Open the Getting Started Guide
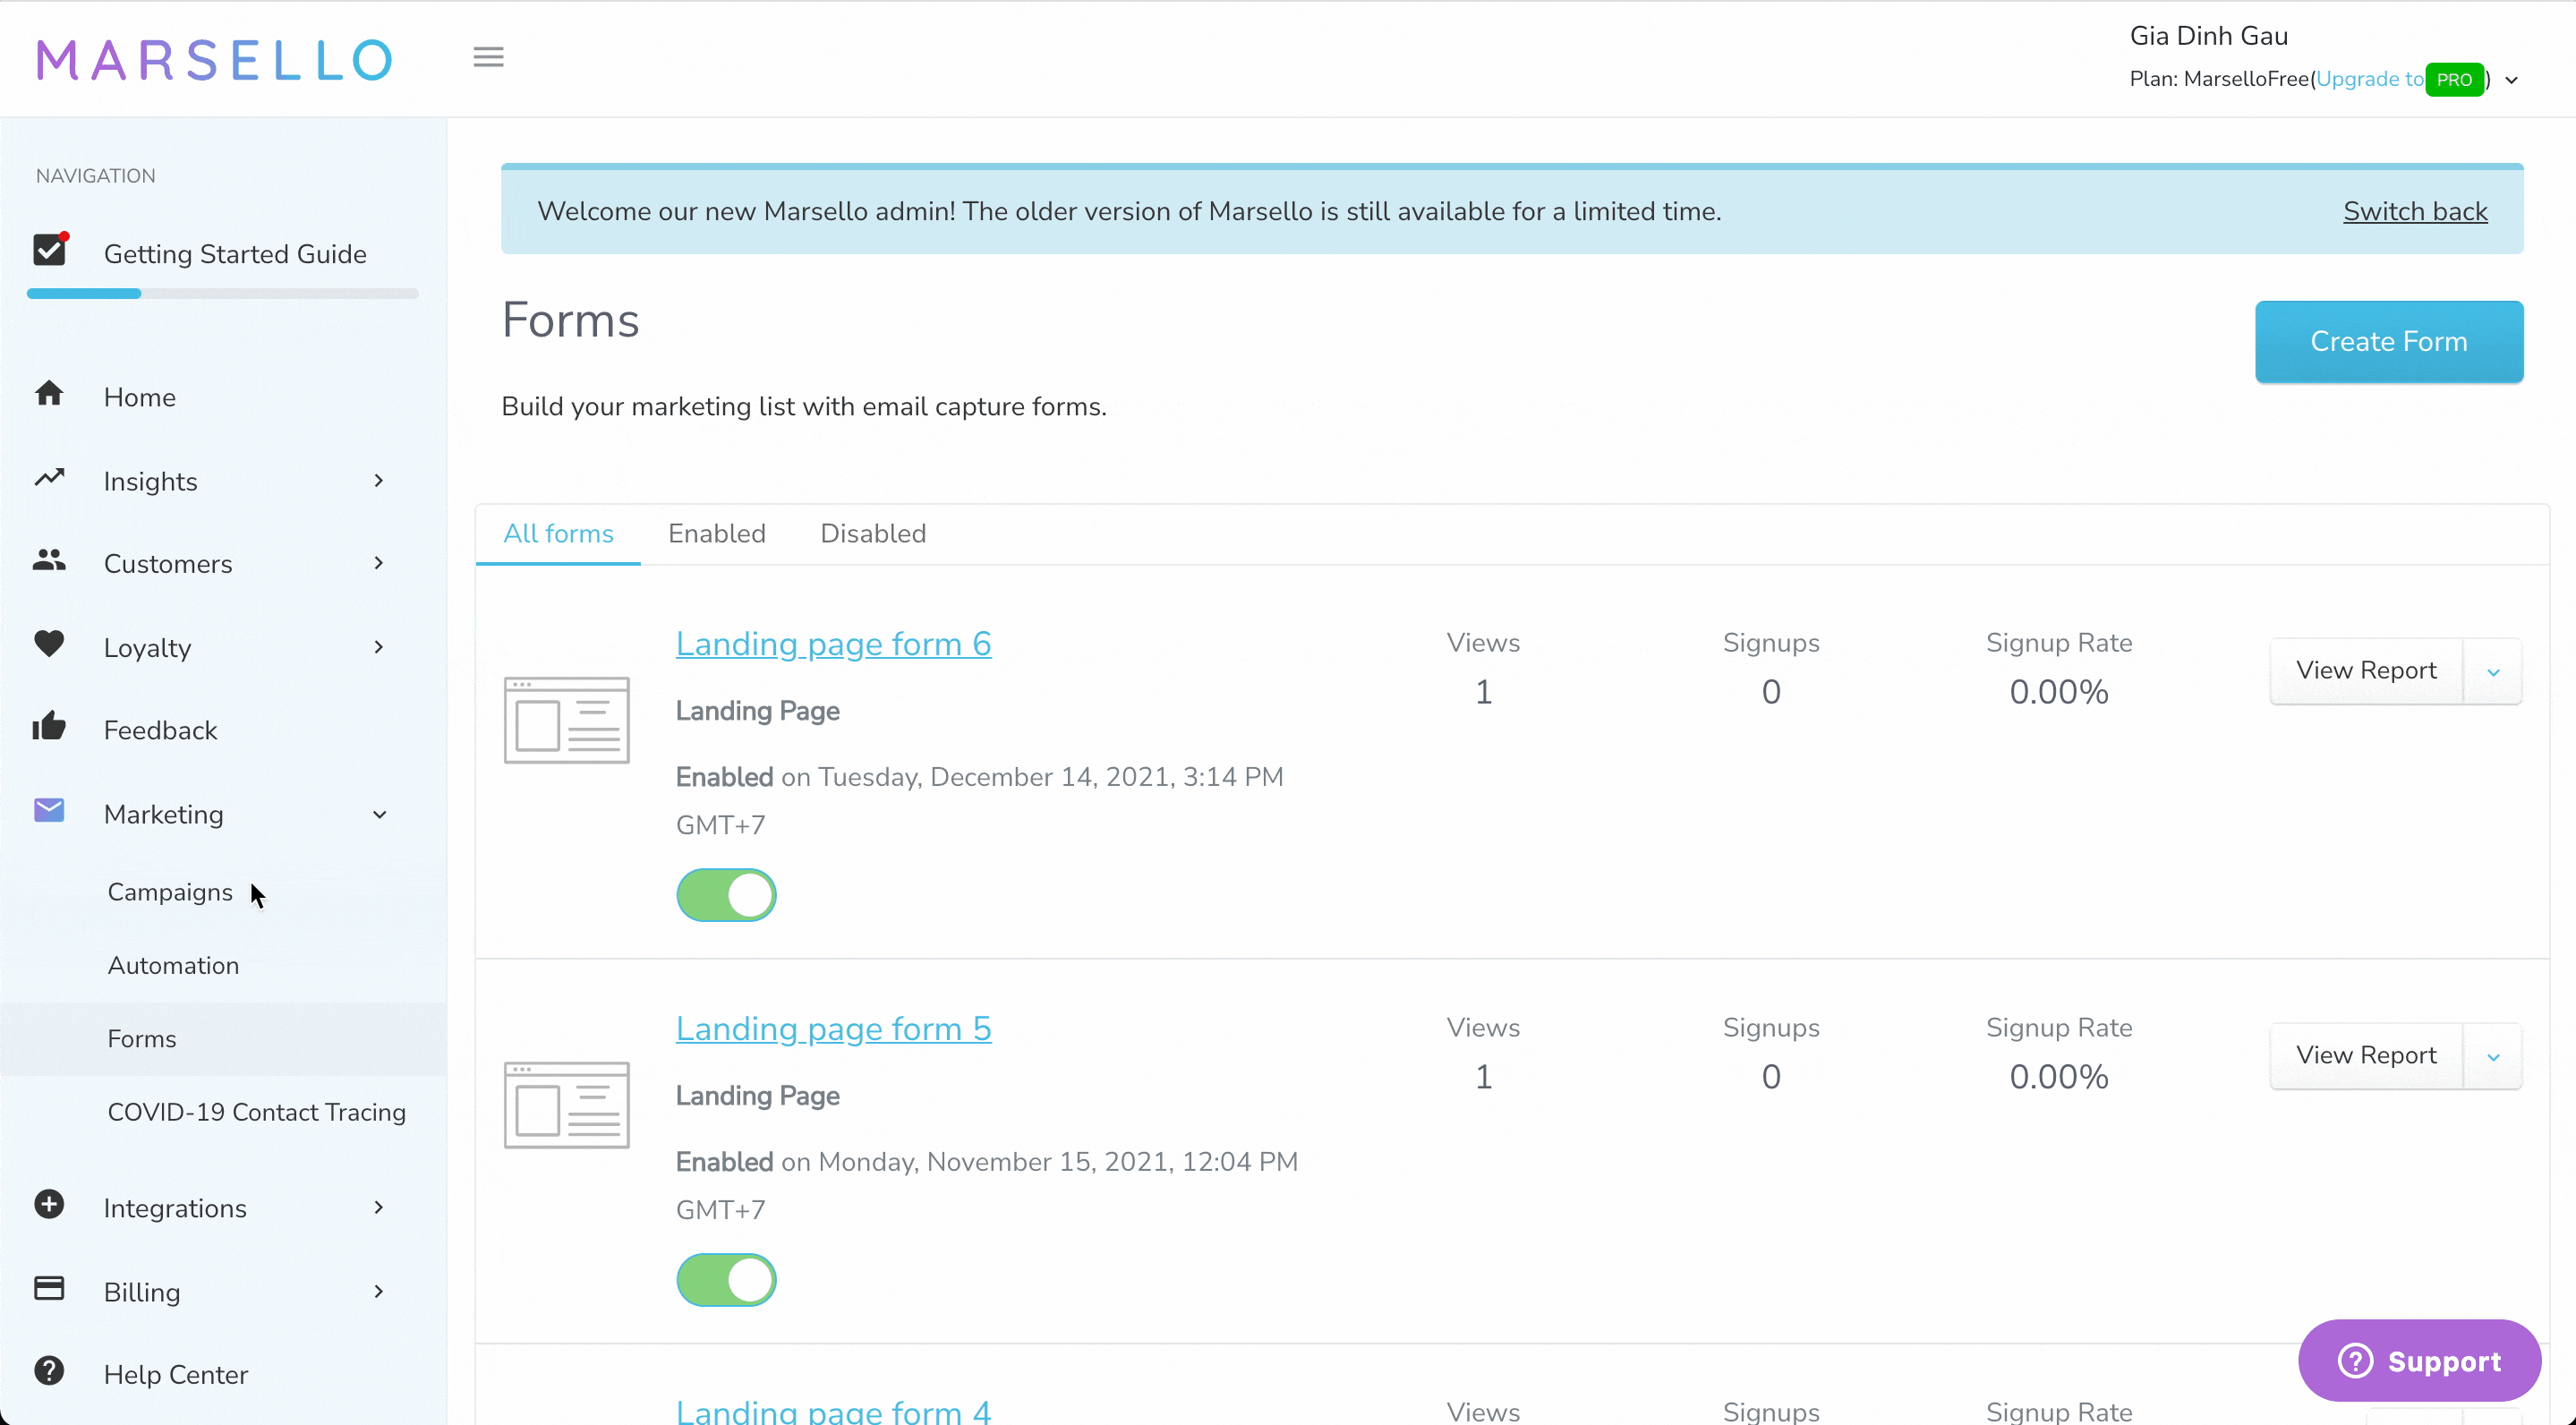The image size is (2576, 1425). pos(235,254)
